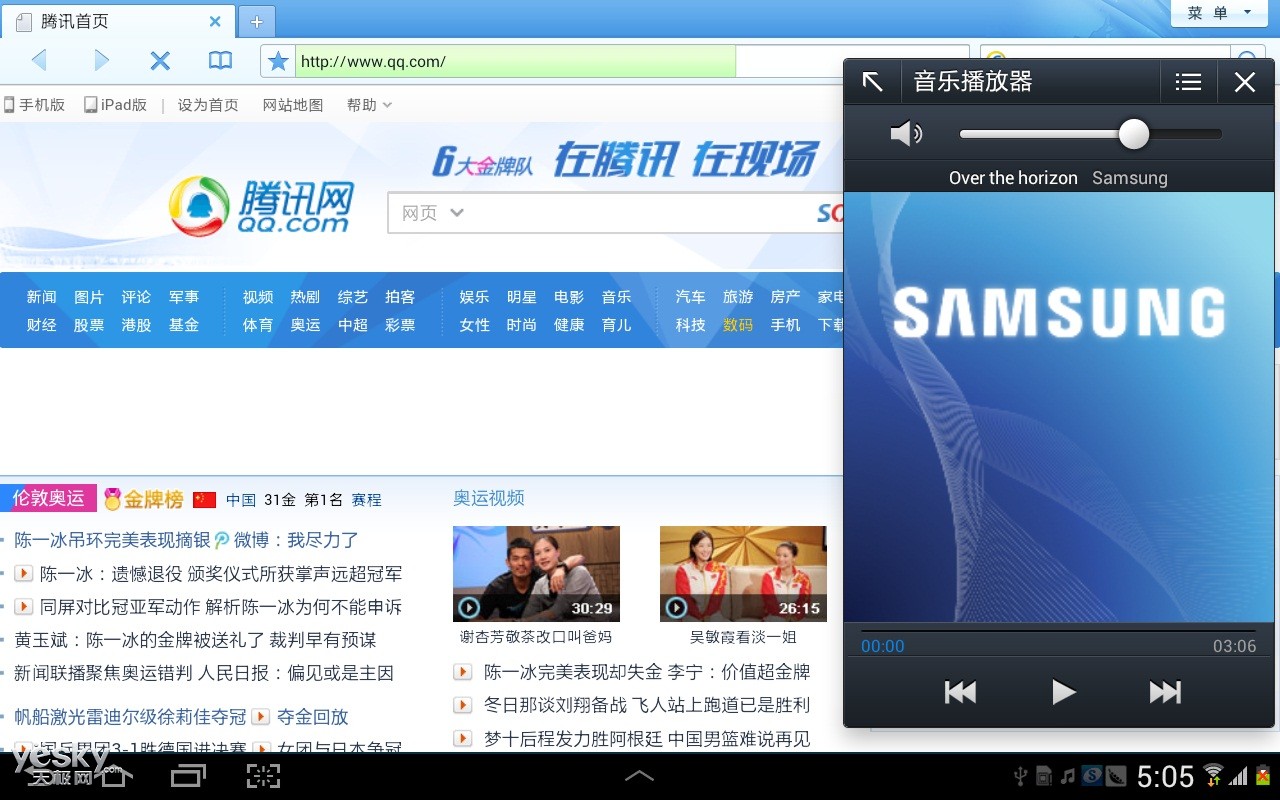Click 设为首页 link
This screenshot has height=800, width=1280.
pos(208,105)
